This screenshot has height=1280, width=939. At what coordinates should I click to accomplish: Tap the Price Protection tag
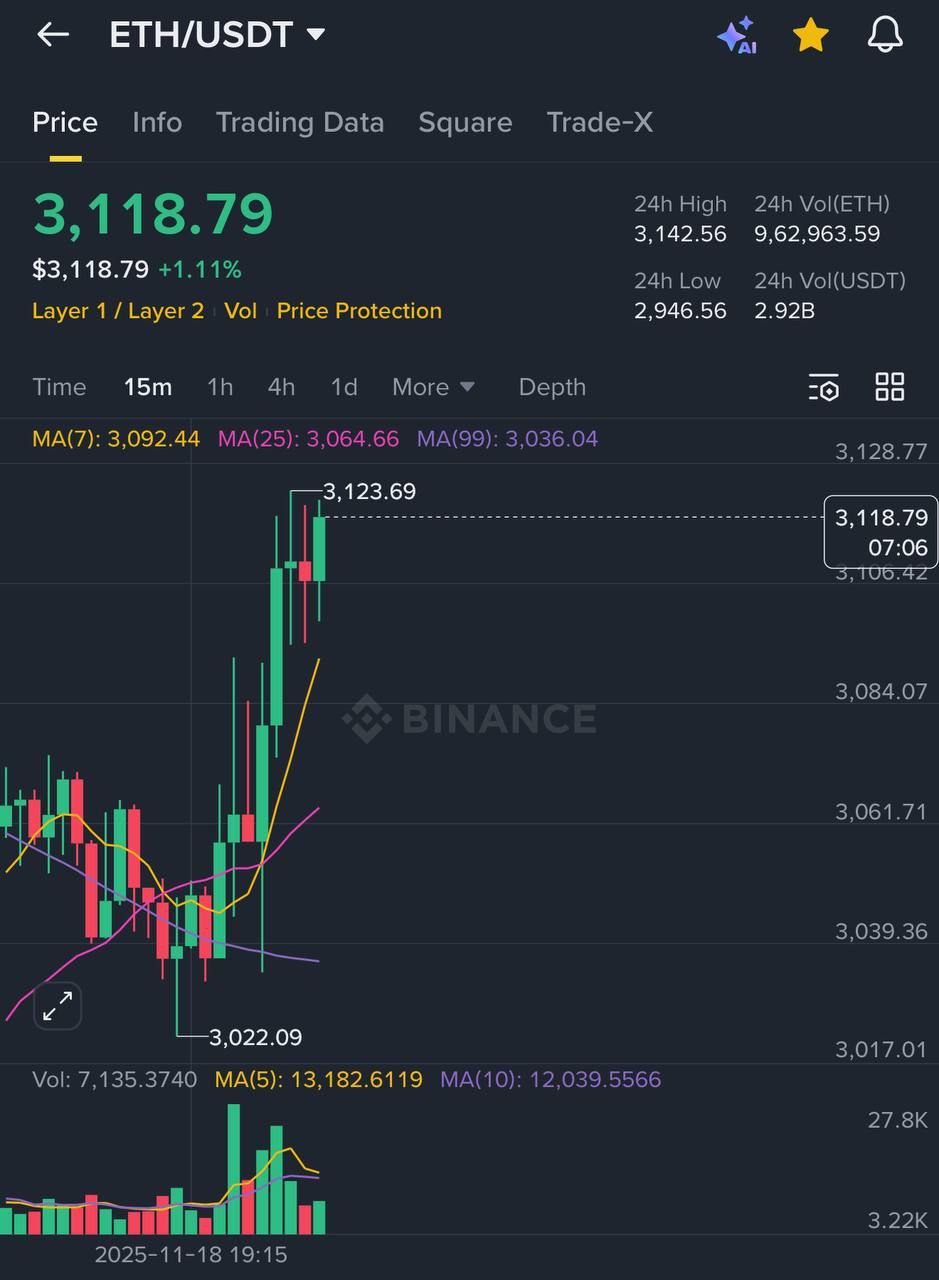359,311
